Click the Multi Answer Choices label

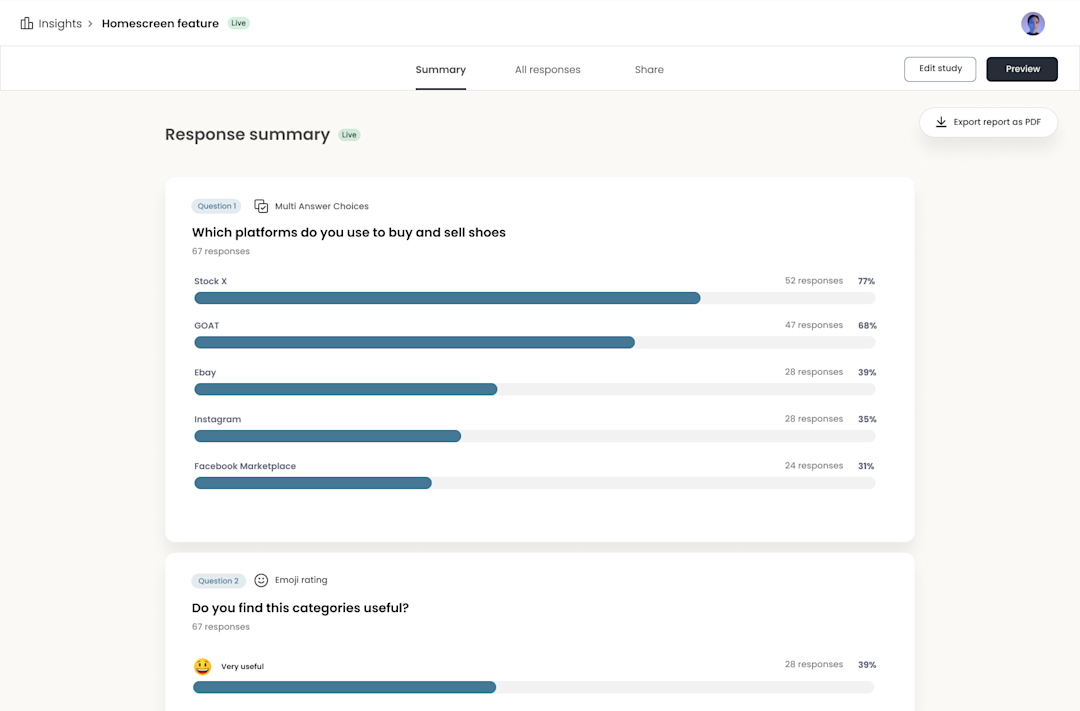[x=322, y=206]
